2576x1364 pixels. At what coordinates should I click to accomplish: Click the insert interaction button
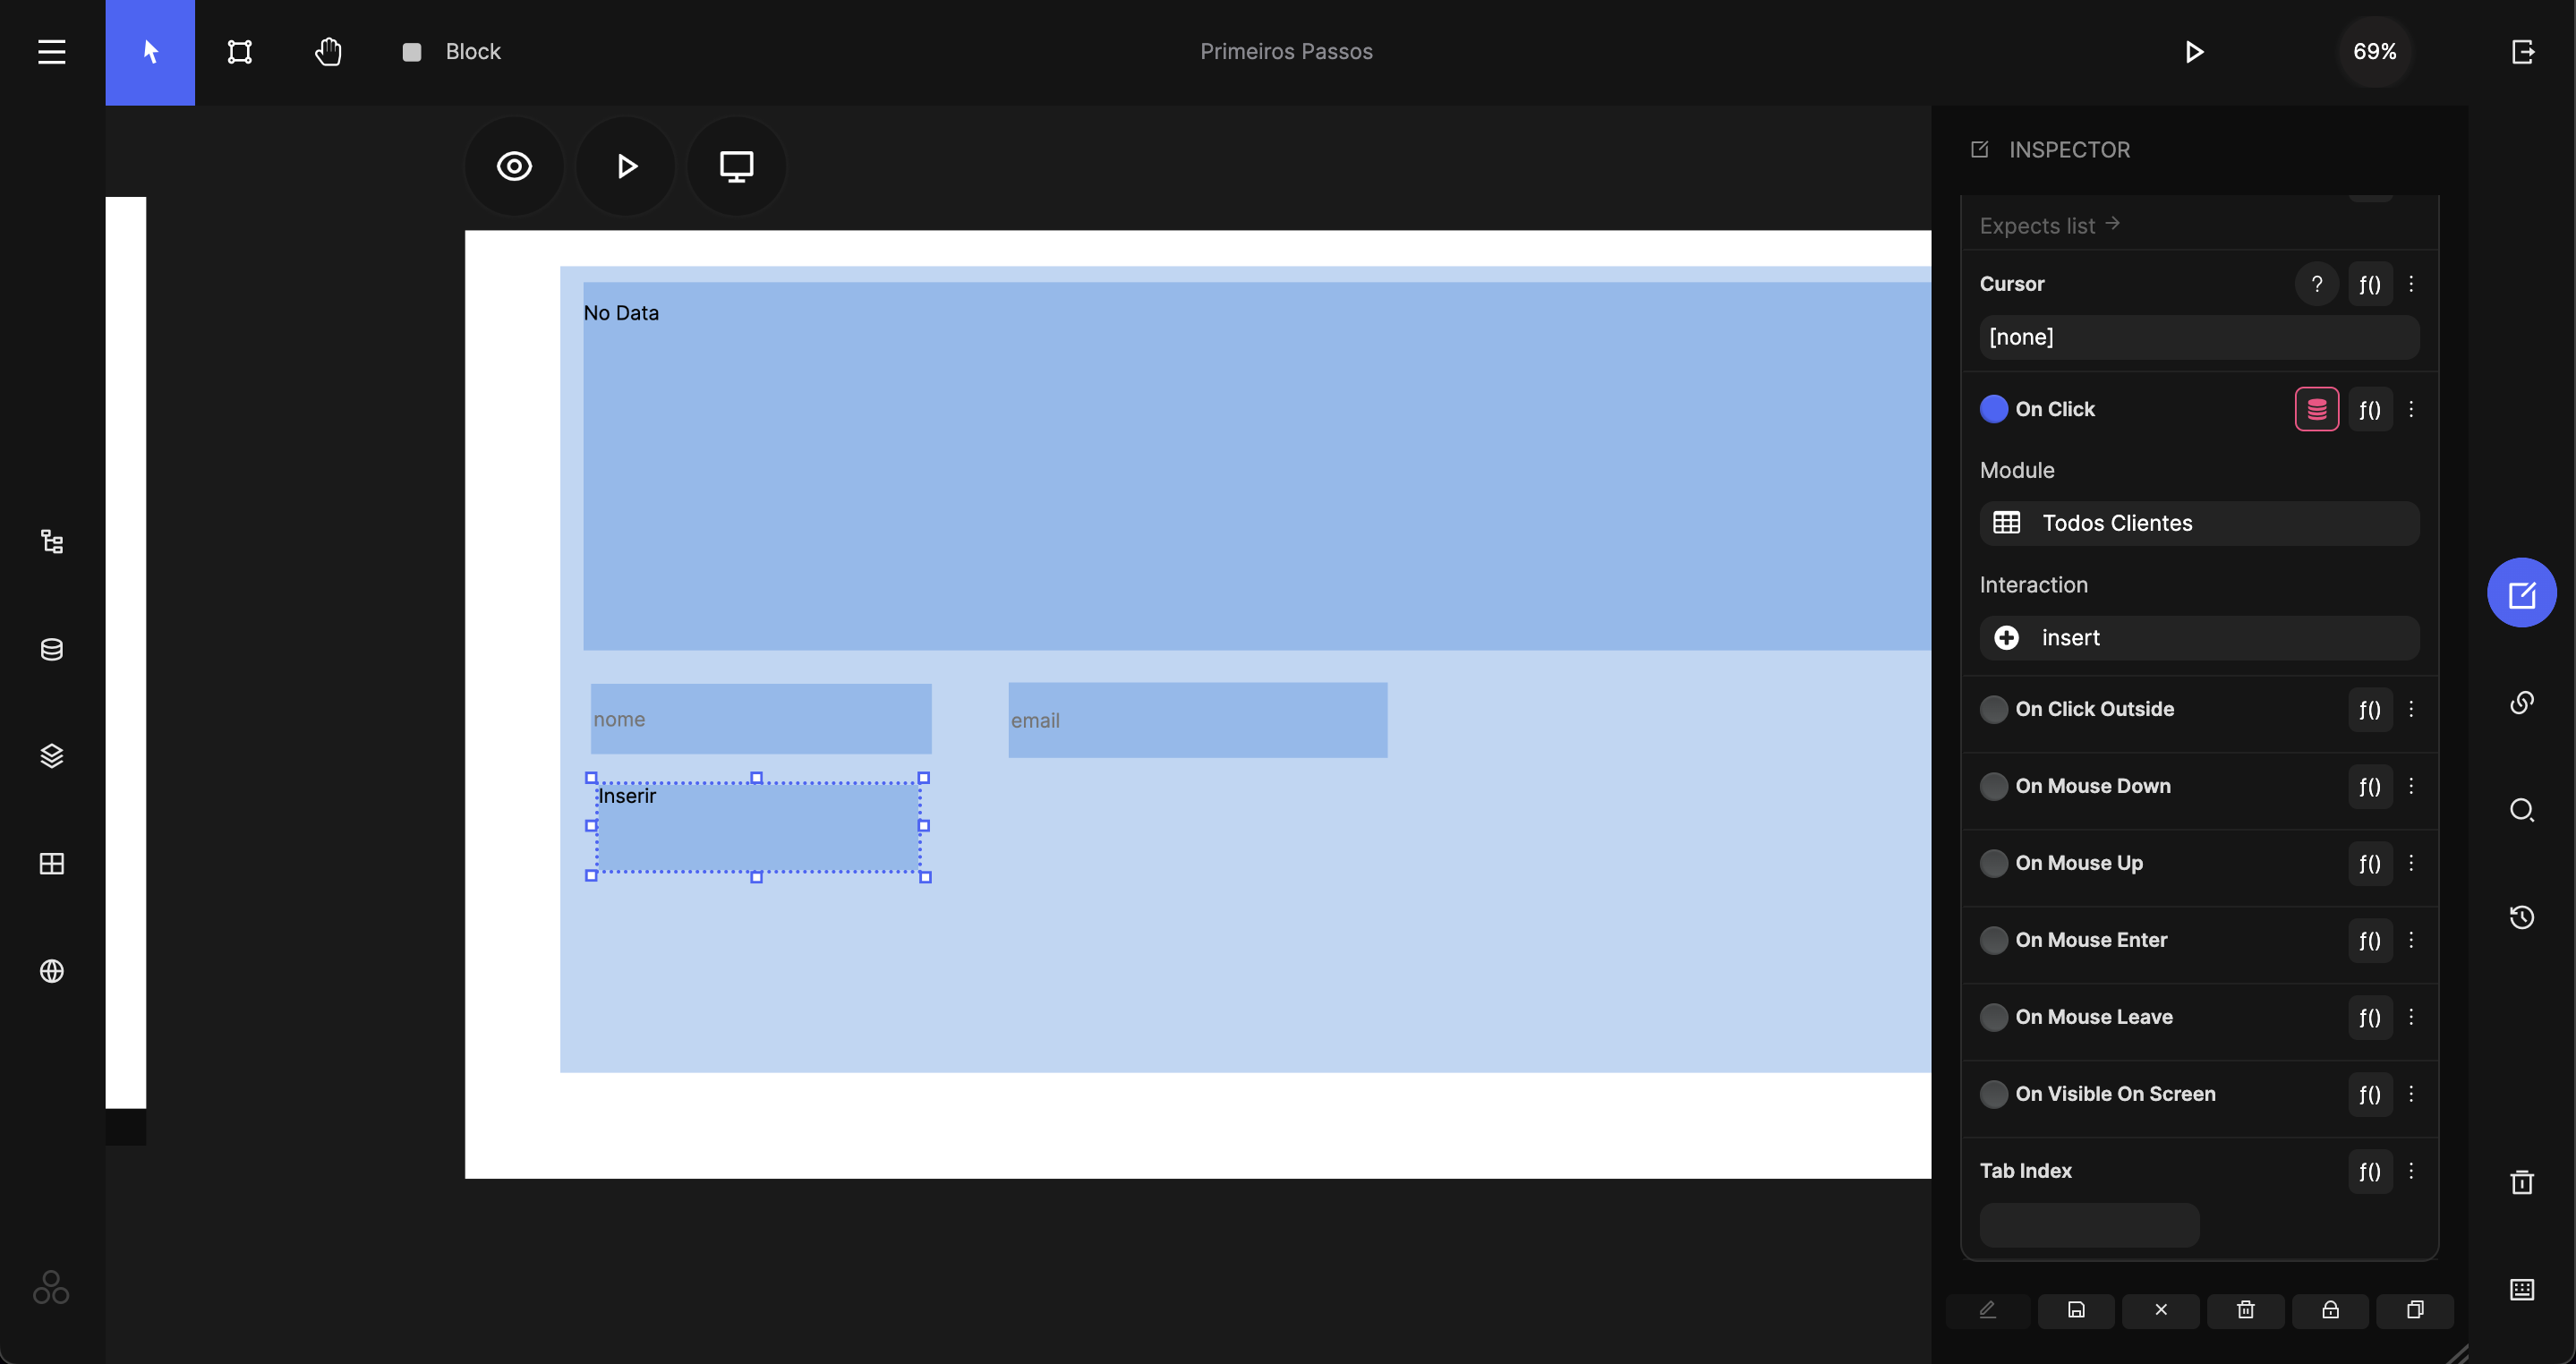coord(2197,637)
